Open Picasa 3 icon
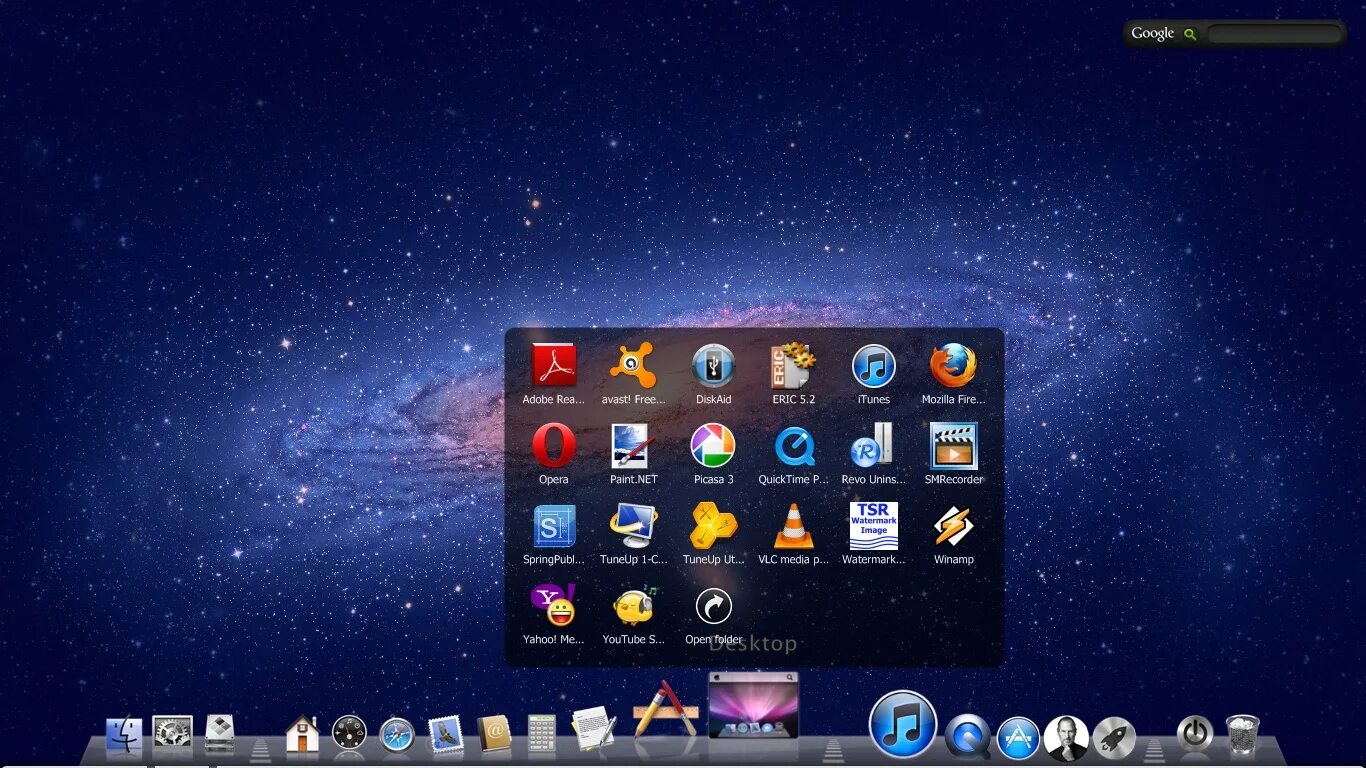The height and width of the screenshot is (768, 1366). [713, 446]
